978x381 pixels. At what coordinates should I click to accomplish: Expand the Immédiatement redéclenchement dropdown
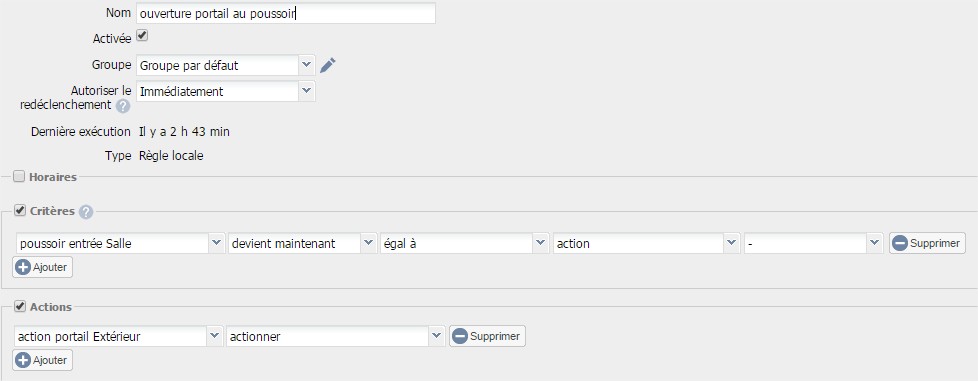point(226,91)
